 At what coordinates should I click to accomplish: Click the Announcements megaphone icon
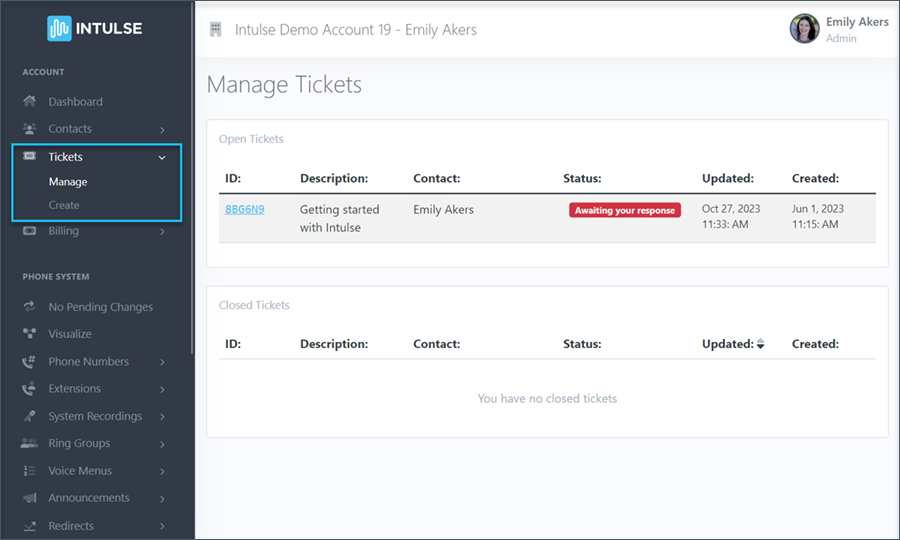(29, 498)
